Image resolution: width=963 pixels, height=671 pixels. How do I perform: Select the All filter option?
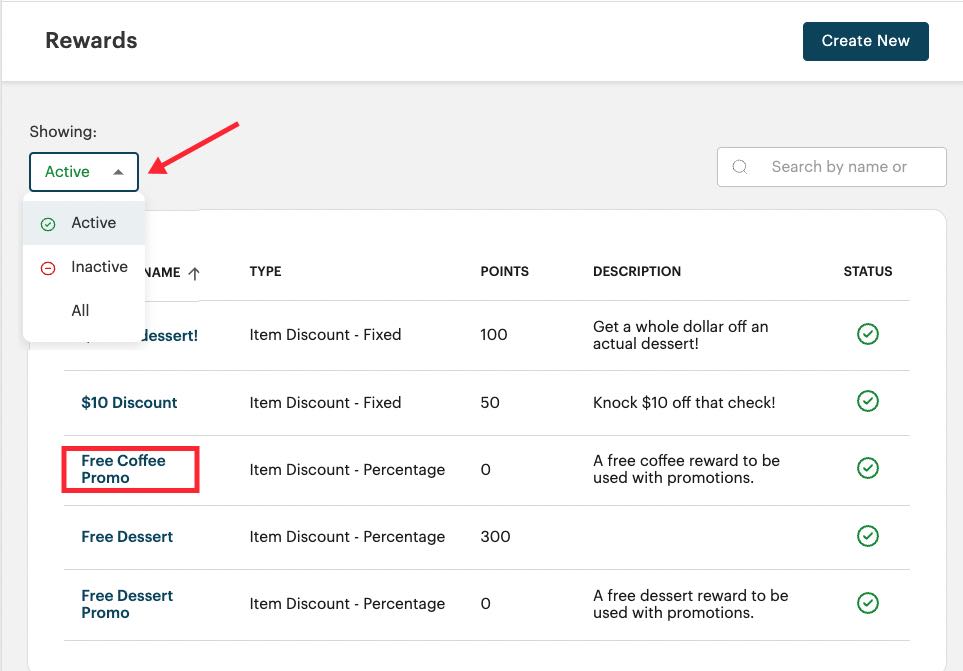pyautogui.click(x=81, y=310)
